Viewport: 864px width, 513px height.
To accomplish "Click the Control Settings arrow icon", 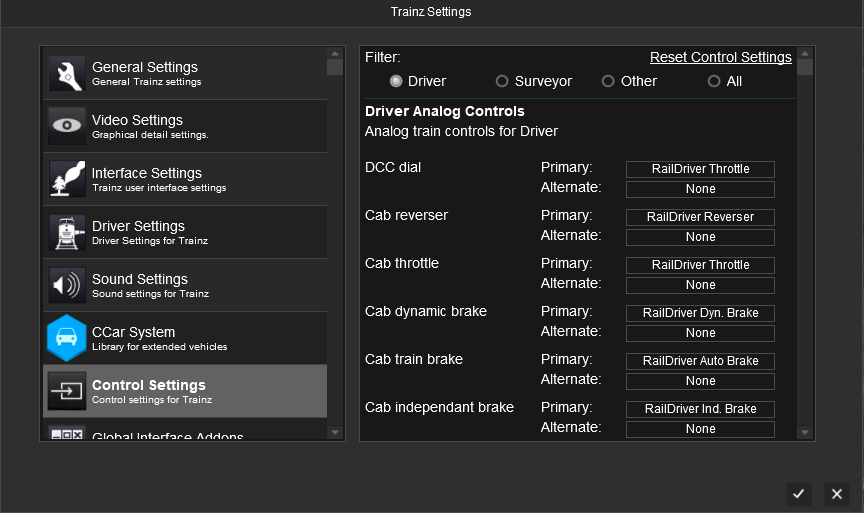I will coord(67,391).
